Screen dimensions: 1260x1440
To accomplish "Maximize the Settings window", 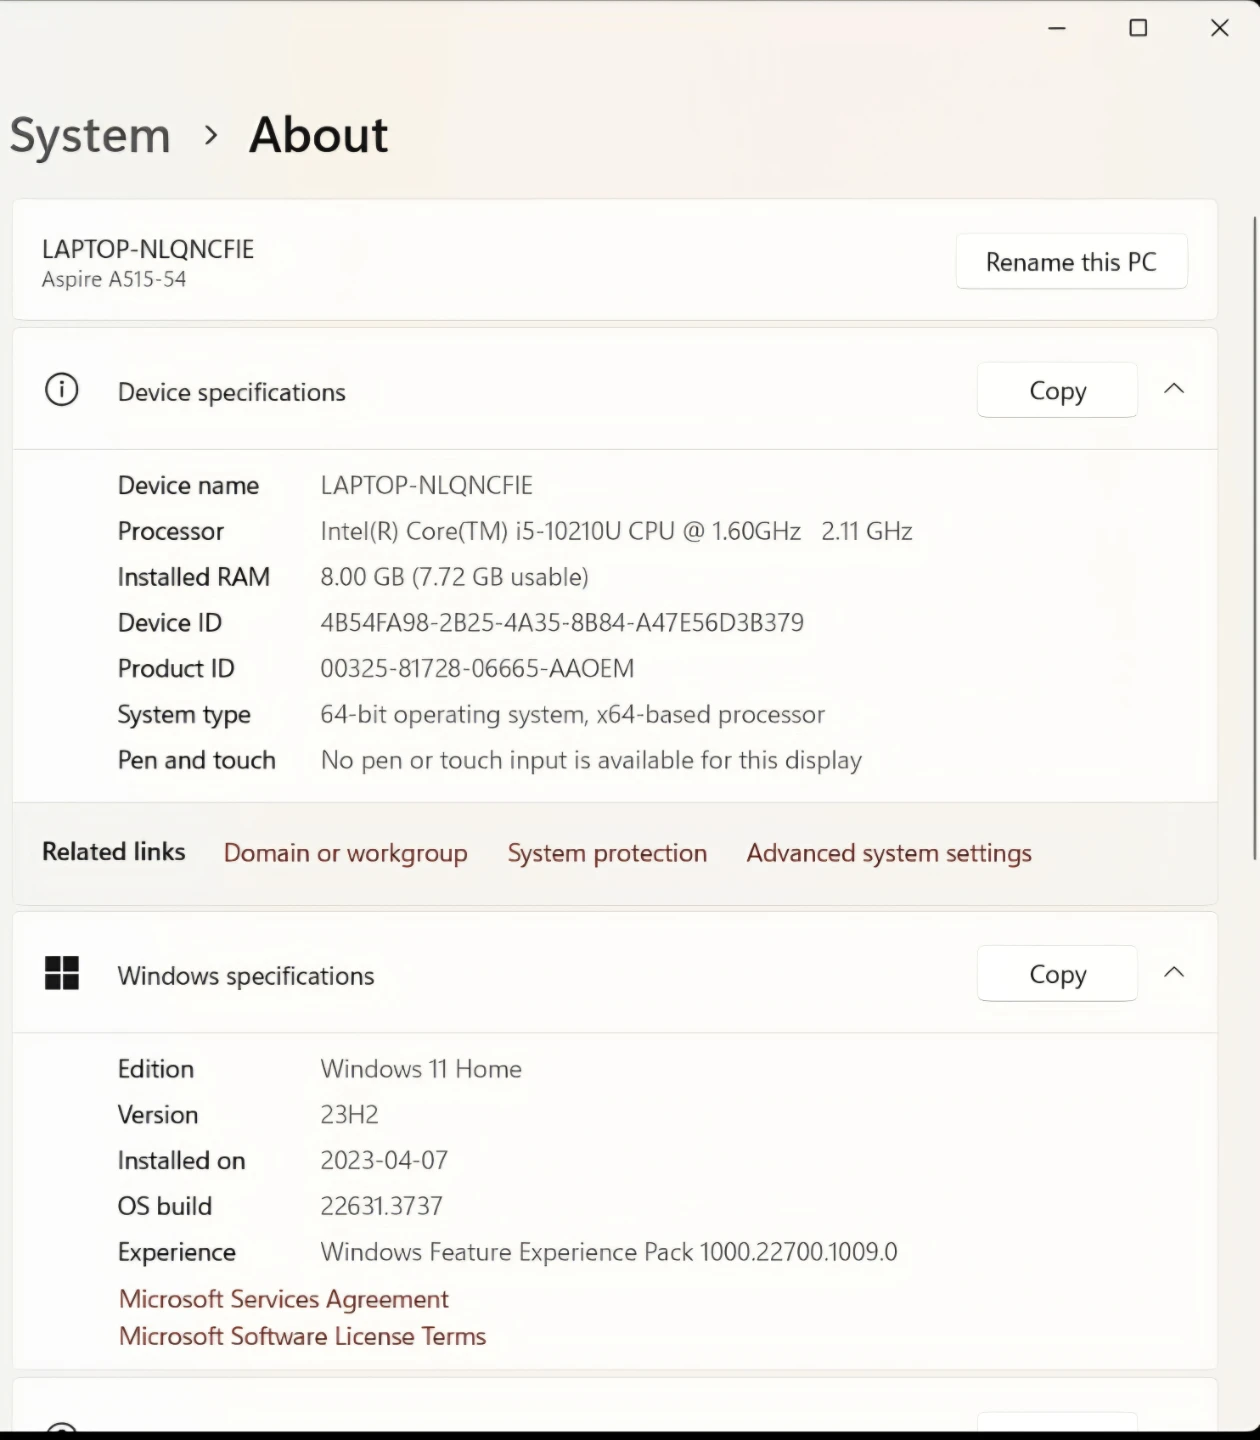I will [1138, 28].
